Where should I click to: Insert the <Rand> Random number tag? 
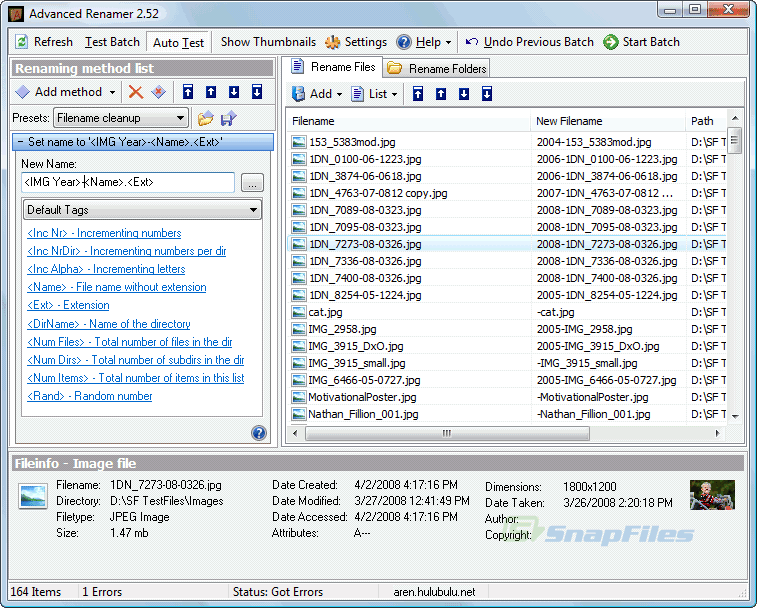click(x=89, y=396)
